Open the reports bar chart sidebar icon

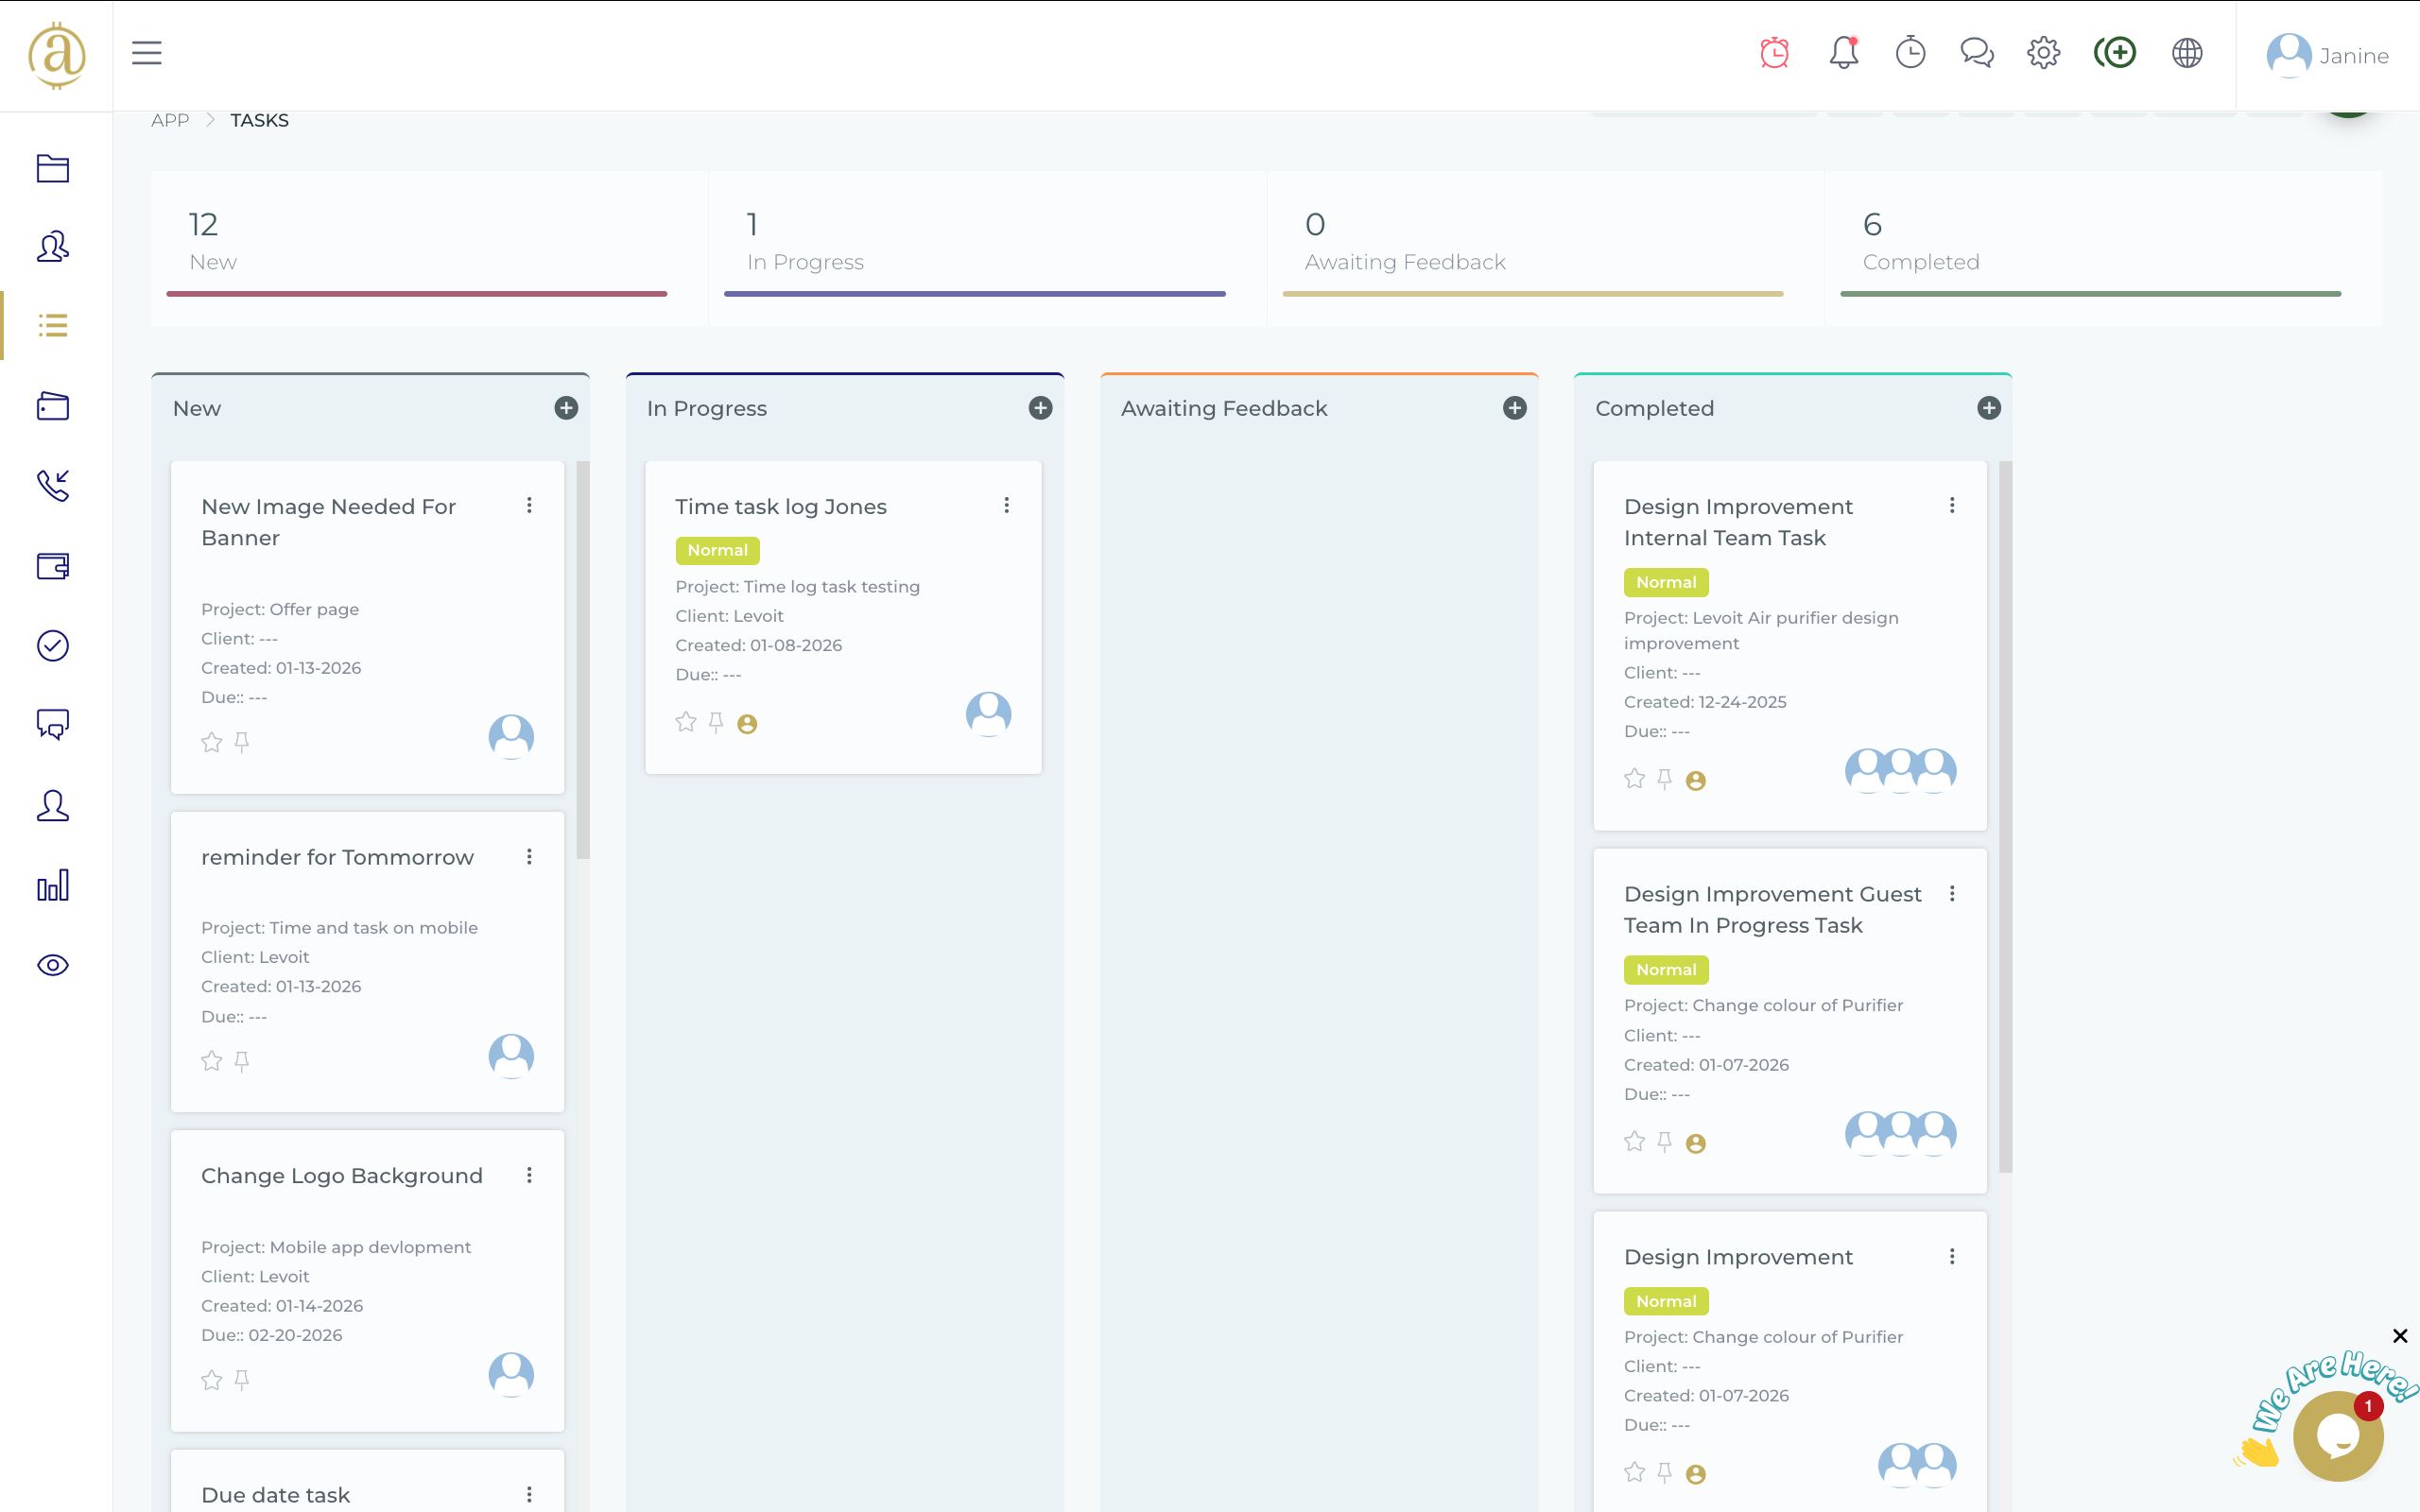[53, 885]
